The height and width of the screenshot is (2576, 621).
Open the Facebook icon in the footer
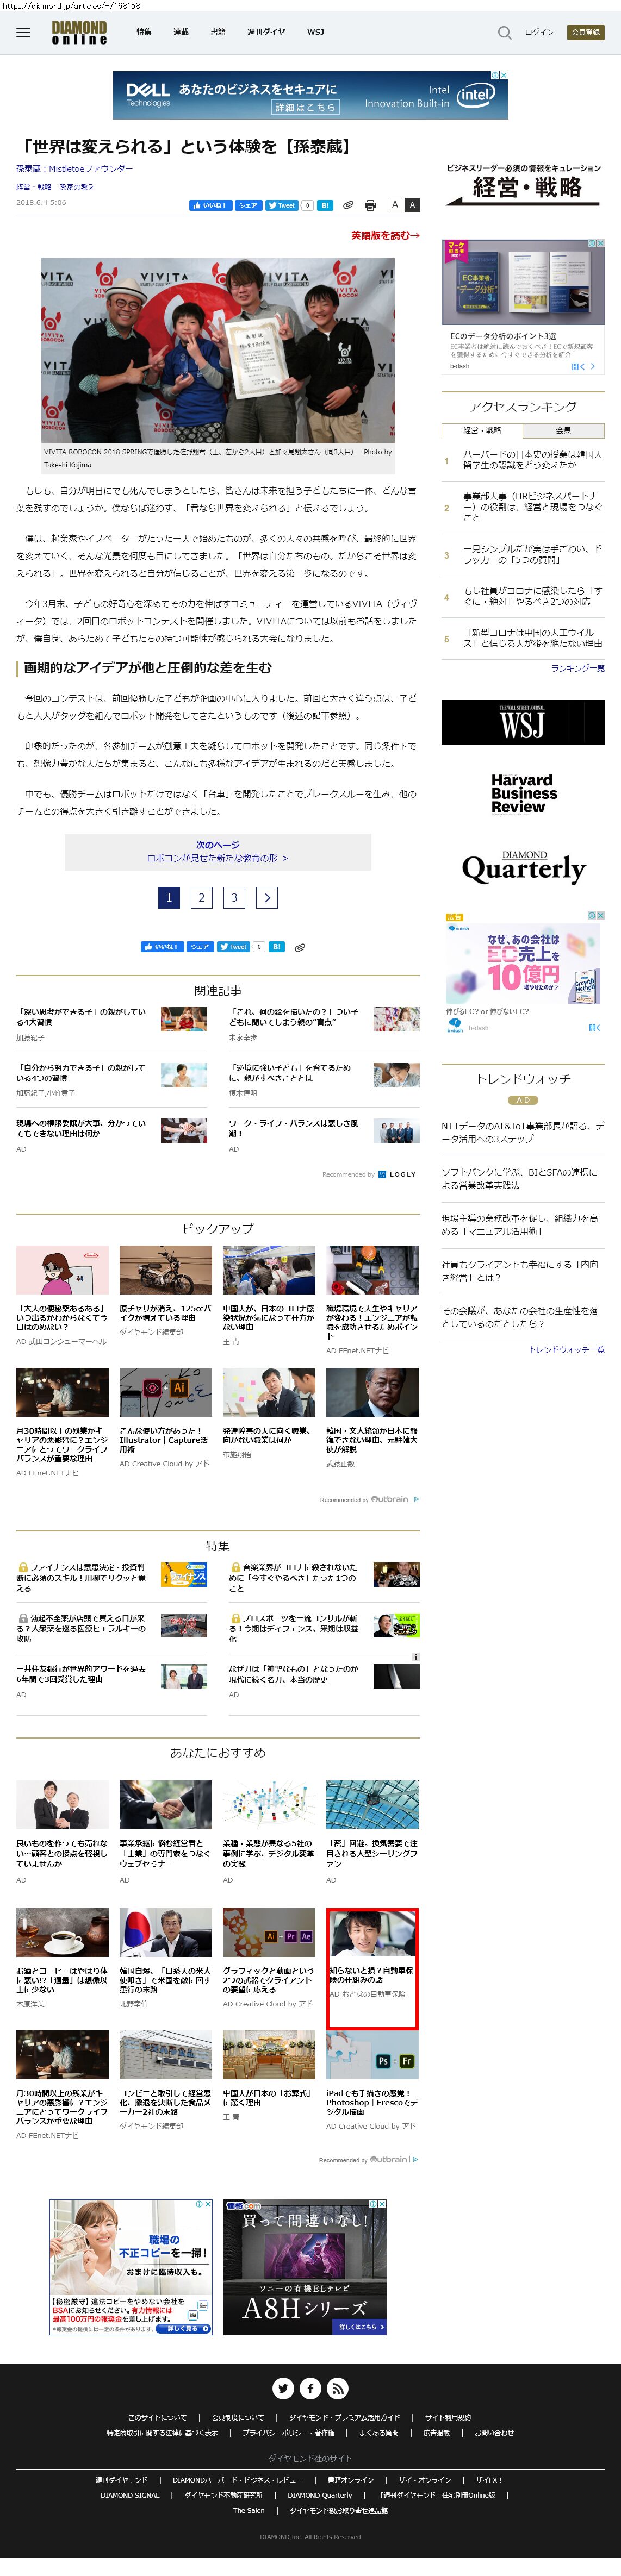(310, 2389)
